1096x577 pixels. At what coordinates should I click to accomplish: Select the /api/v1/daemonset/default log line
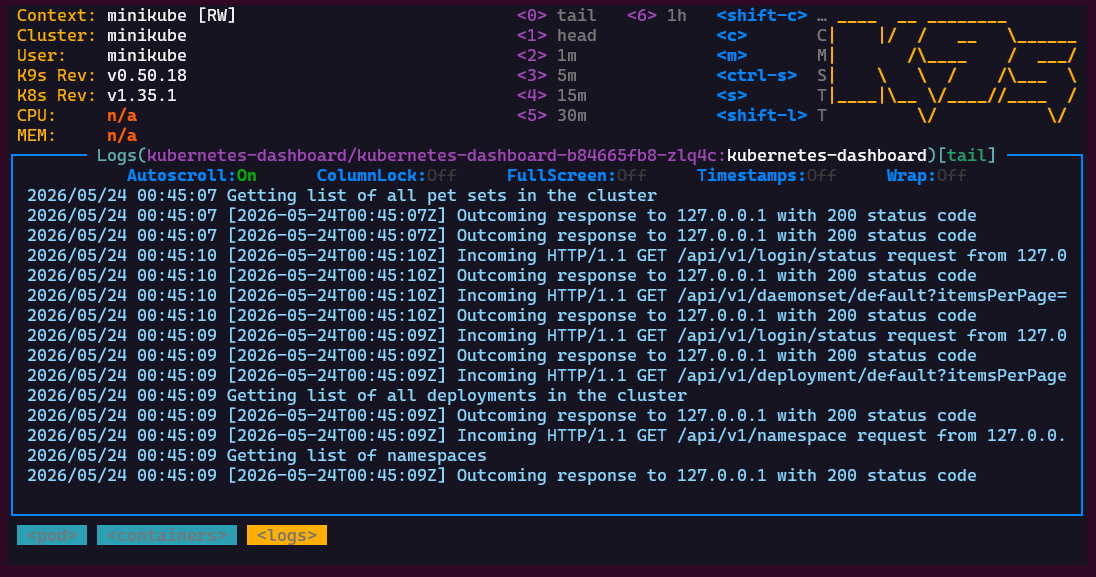click(x=547, y=295)
